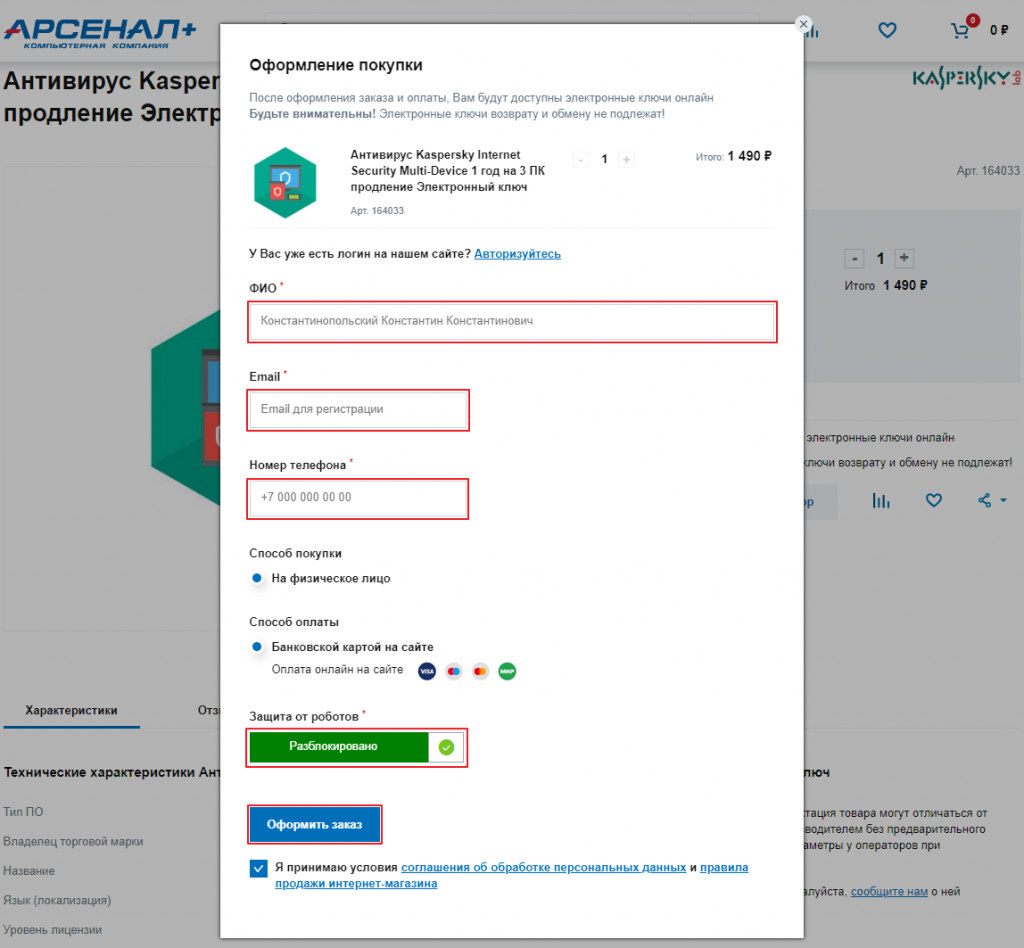This screenshot has width=1024, height=948.
Task: Click the Arsenal+ company logo
Action: click(x=100, y=34)
